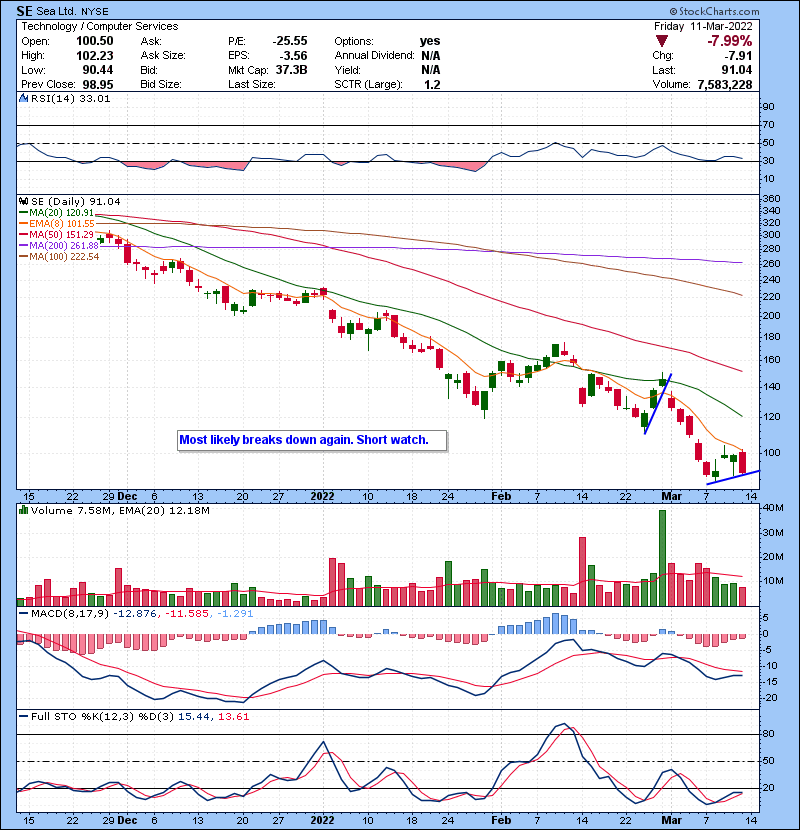Click the last red candlestick near 100

pos(742,462)
